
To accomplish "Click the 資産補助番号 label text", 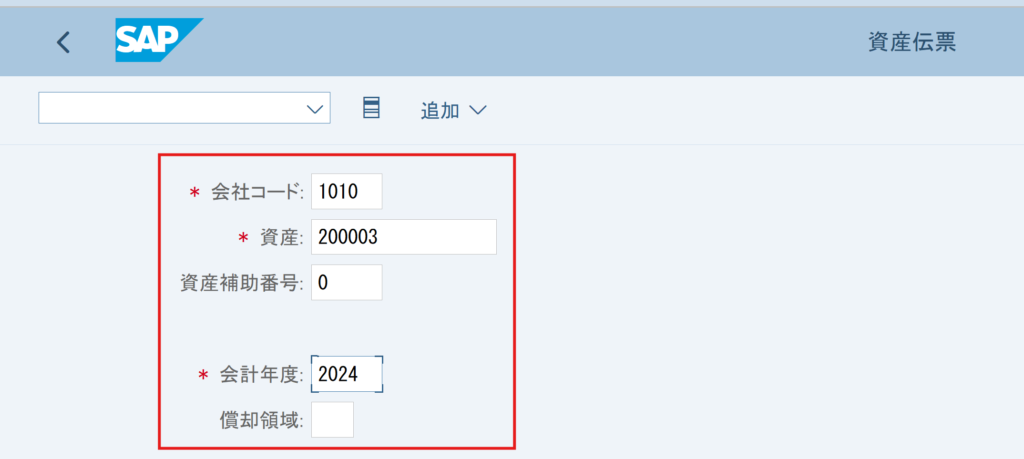I will point(241,283).
